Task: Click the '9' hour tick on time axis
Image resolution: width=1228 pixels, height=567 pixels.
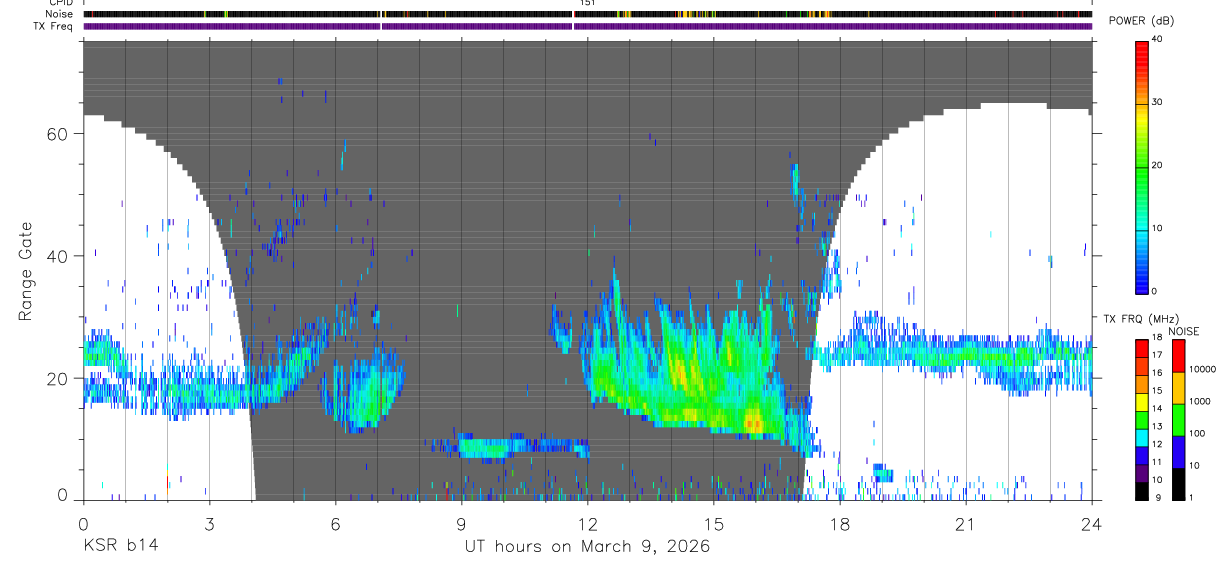Action: pos(461,524)
